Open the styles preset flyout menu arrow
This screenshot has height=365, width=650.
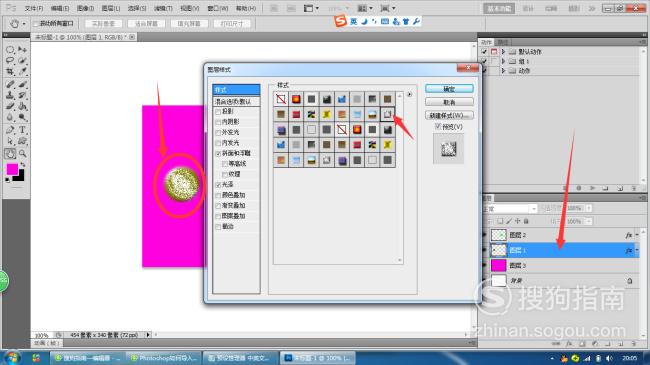(410, 95)
